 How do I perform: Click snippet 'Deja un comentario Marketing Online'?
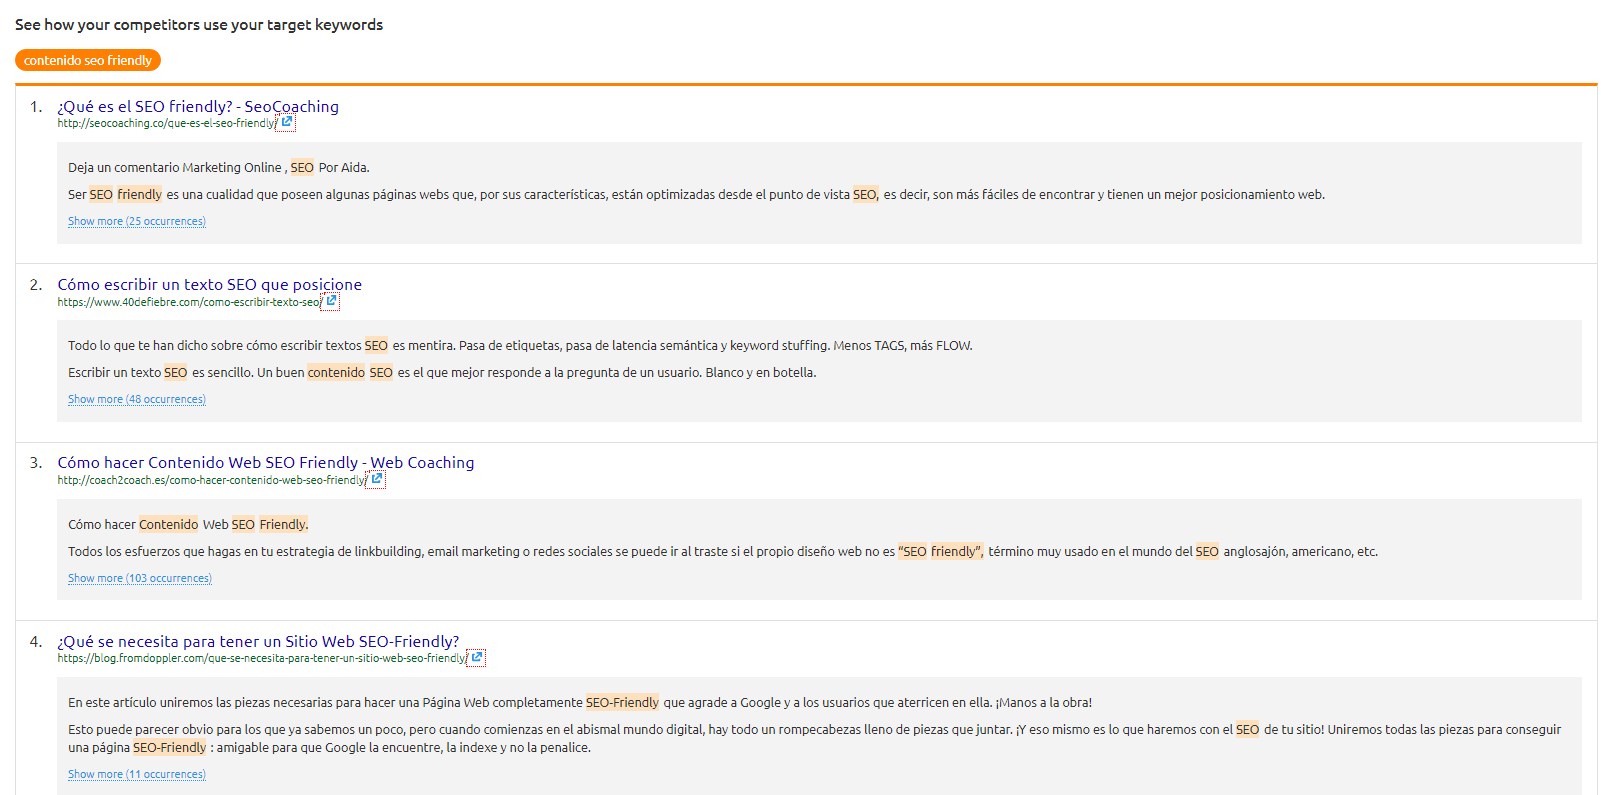tap(219, 167)
